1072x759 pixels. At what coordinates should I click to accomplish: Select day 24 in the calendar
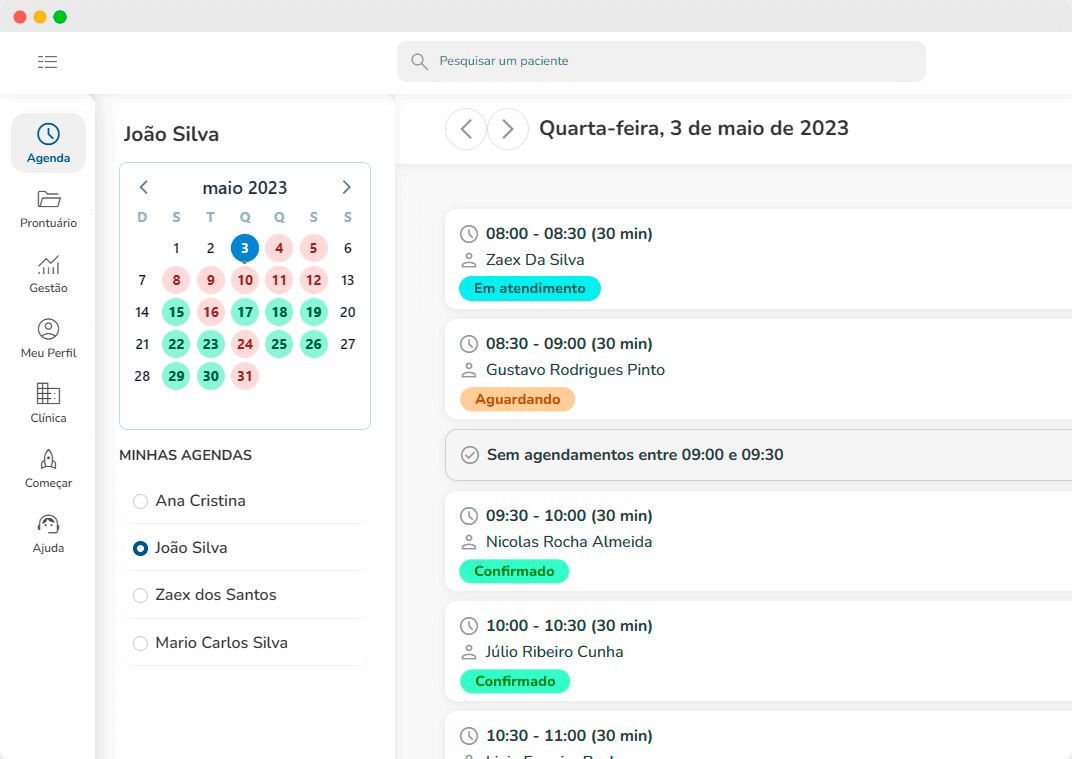pyautogui.click(x=245, y=344)
